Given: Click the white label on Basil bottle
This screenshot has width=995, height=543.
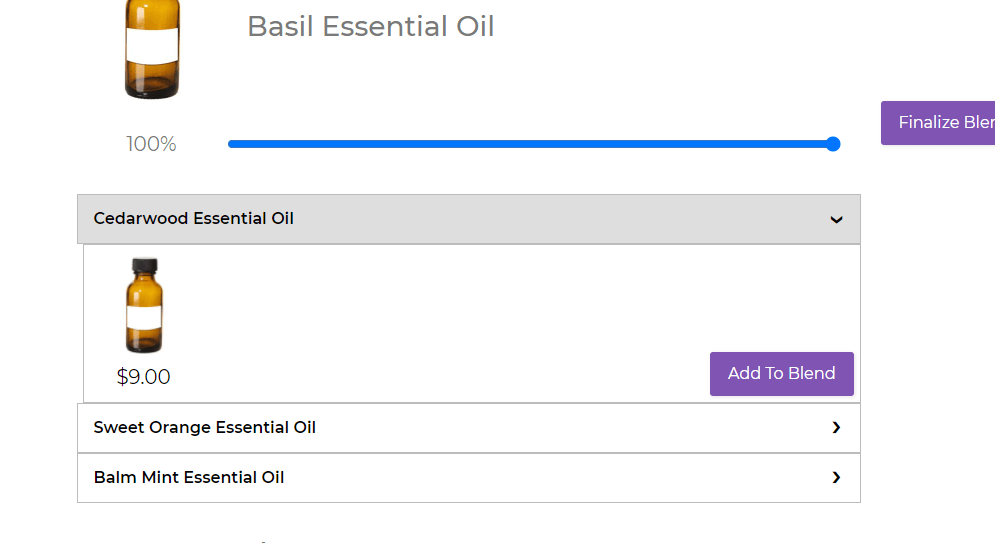Looking at the screenshot, I should click(x=152, y=45).
